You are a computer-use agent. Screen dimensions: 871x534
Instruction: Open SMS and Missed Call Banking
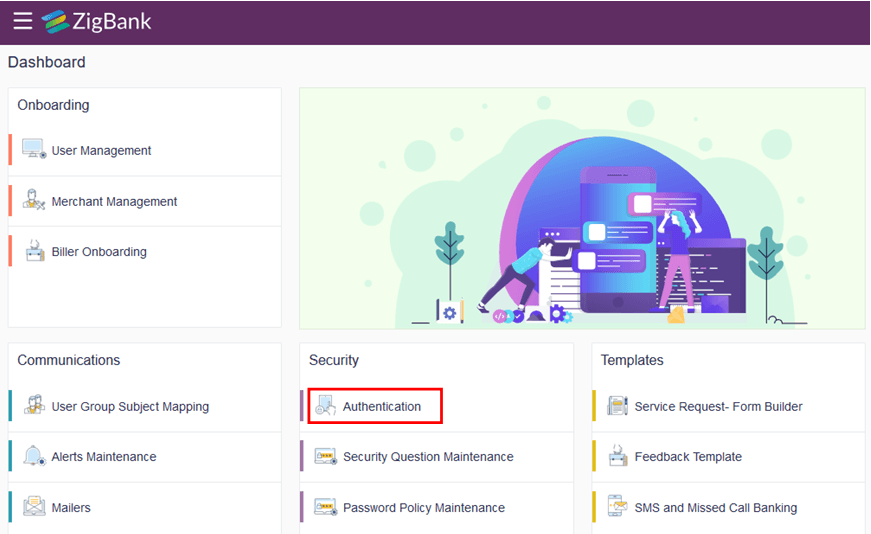pyautogui.click(x=715, y=508)
